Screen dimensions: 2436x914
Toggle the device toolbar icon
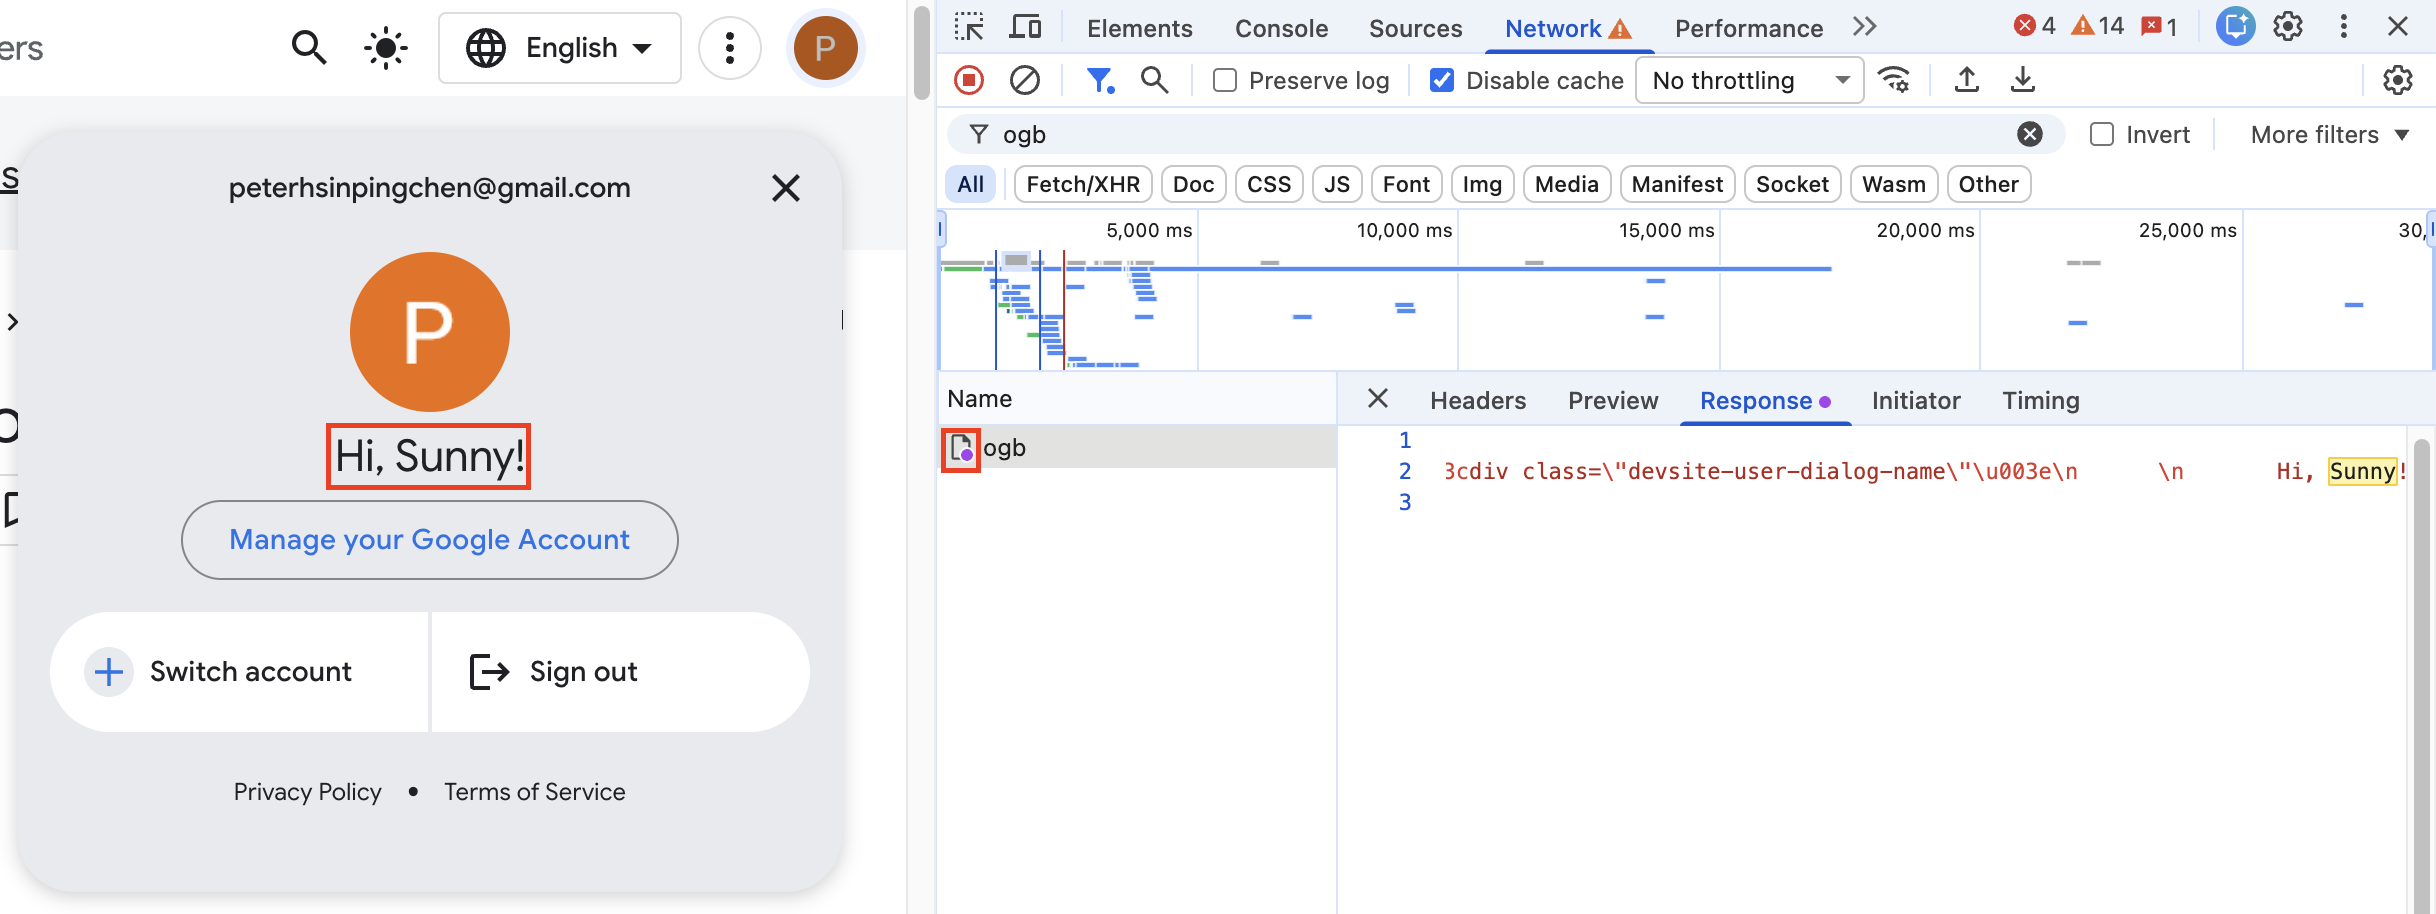click(x=1024, y=27)
